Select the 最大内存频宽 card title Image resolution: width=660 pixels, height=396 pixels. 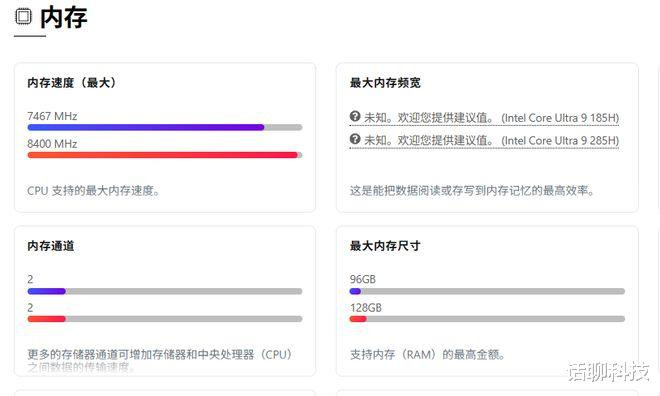385,82
